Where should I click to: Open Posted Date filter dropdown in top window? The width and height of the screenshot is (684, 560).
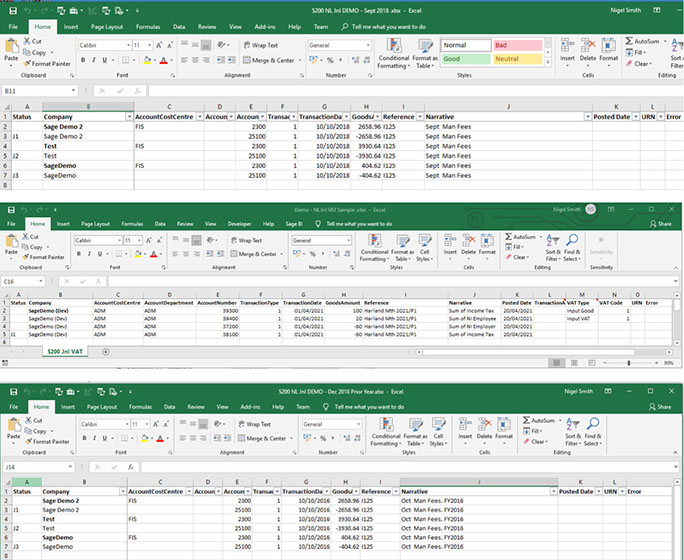point(636,117)
